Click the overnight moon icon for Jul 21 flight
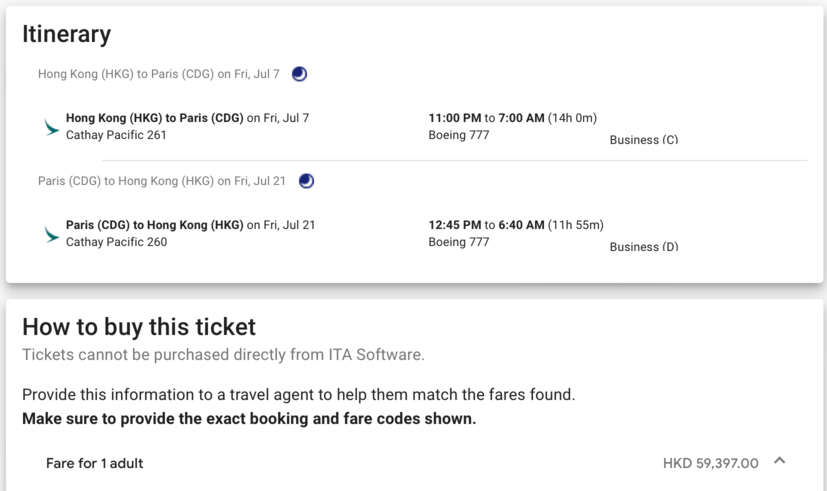The height and width of the screenshot is (491, 827). 306,181
